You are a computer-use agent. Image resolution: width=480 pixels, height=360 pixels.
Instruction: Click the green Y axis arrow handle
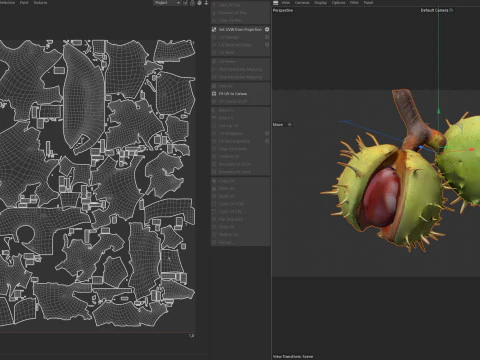[x=439, y=111]
